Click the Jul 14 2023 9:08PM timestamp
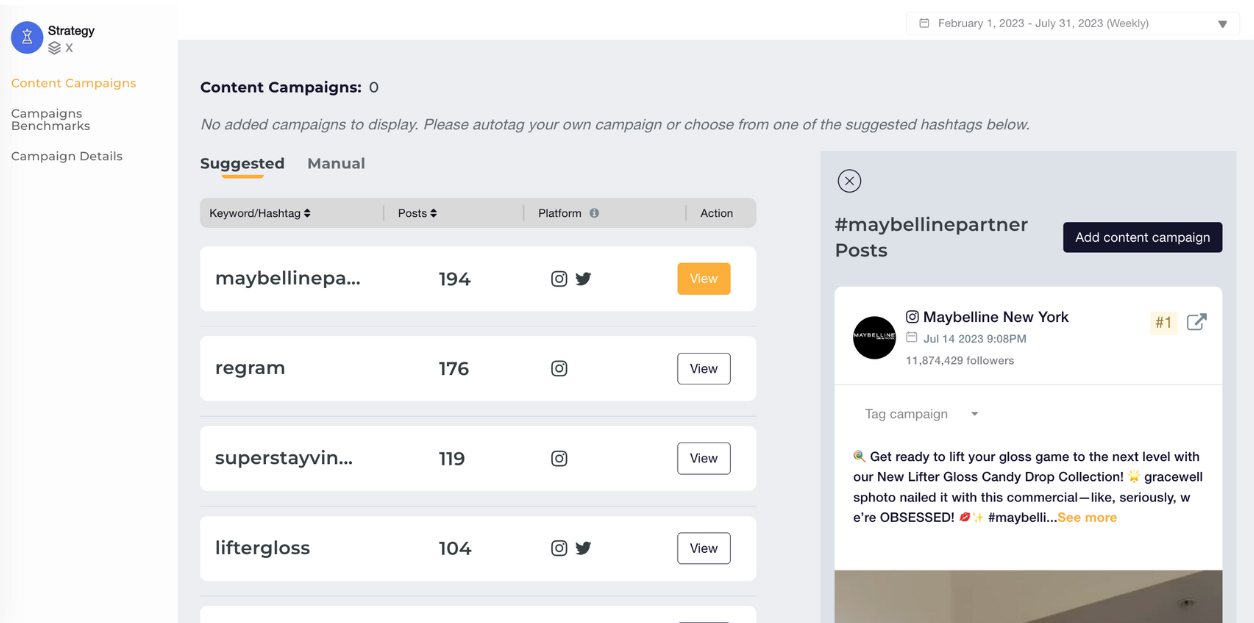The width and height of the screenshot is (1254, 623). 975,339
